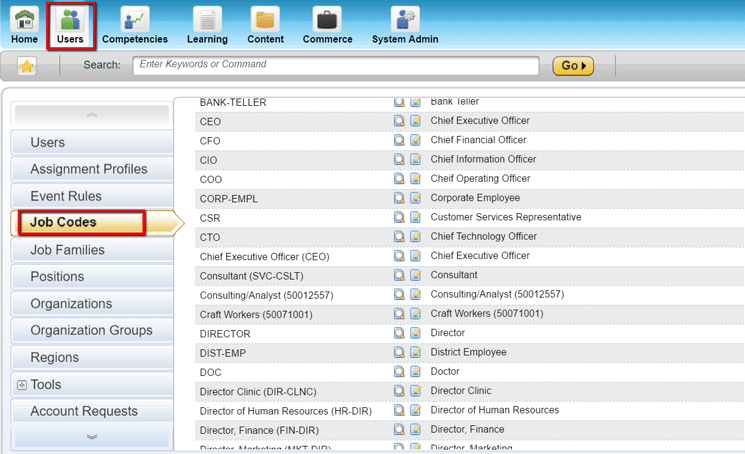Viewport: 745px width, 454px height.
Task: Click the keyword search input field
Action: click(340, 65)
